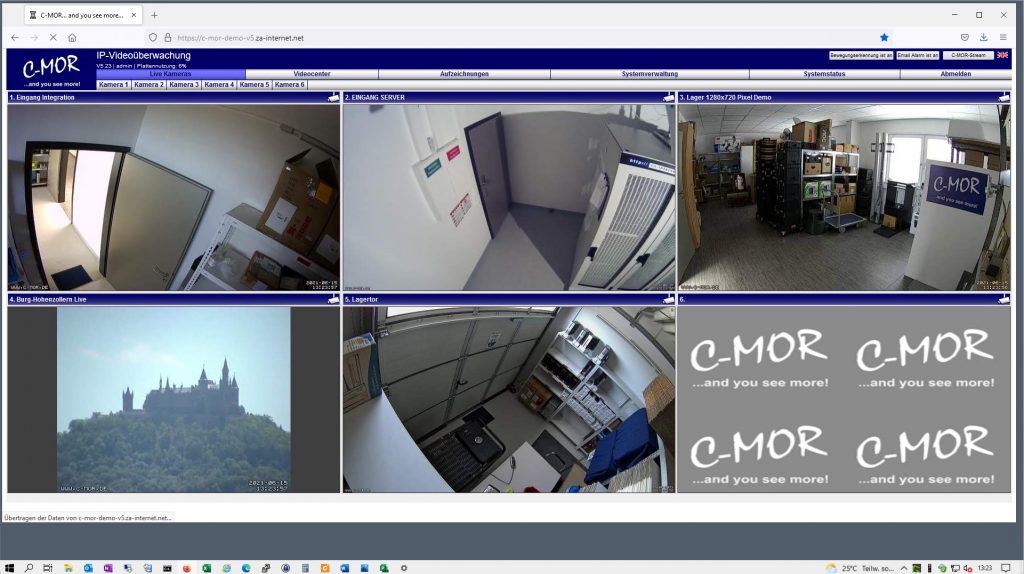Close the C-MOR browser tab
Screen dimensions: 1024x574
point(134,15)
